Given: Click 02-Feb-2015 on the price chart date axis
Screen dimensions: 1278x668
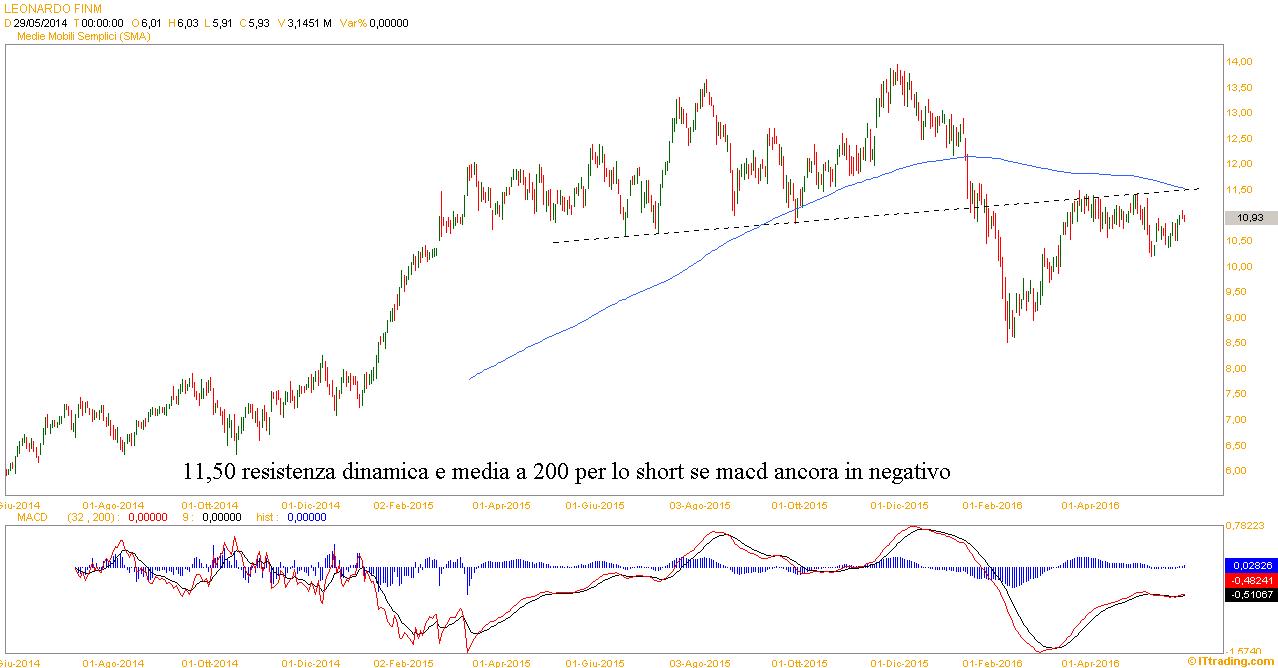Looking at the screenshot, I should (403, 505).
